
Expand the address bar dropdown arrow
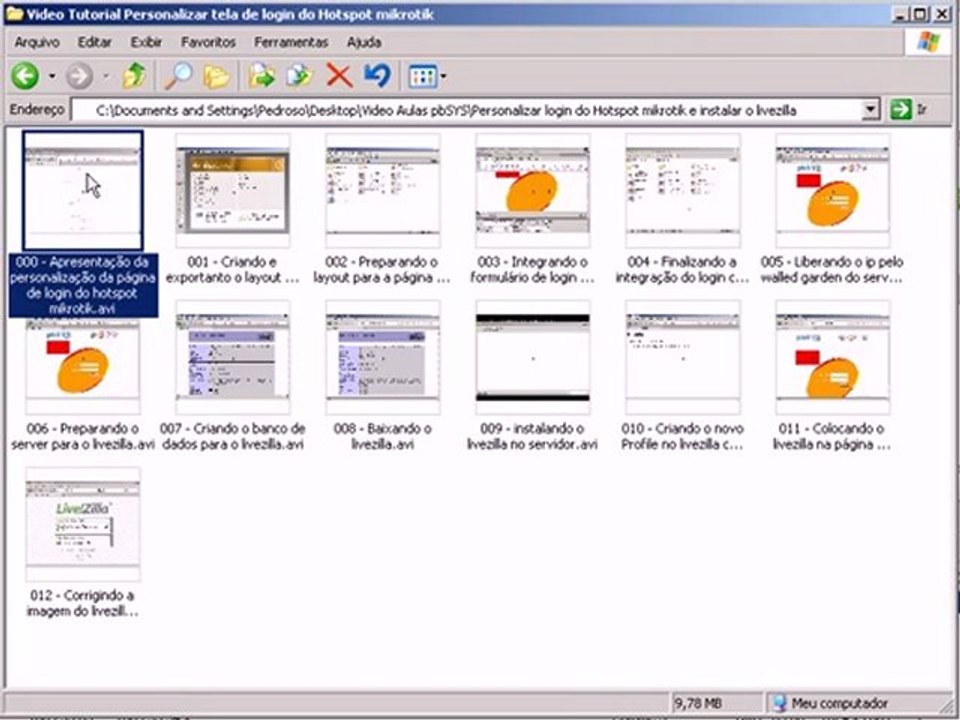click(x=871, y=110)
